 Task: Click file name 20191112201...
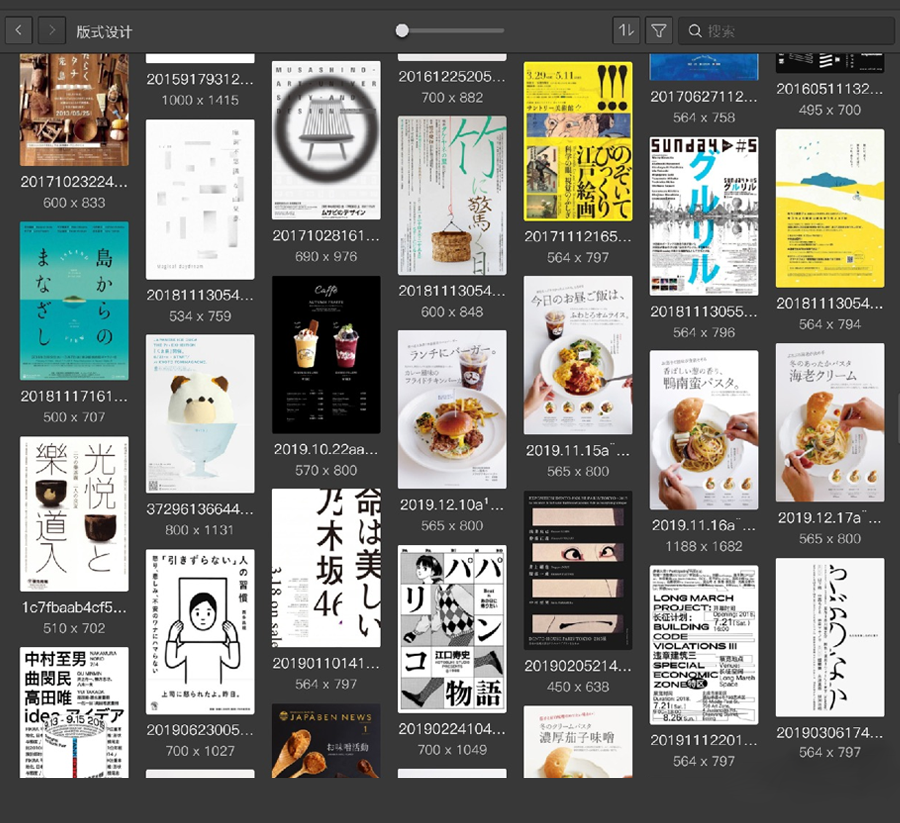(704, 740)
